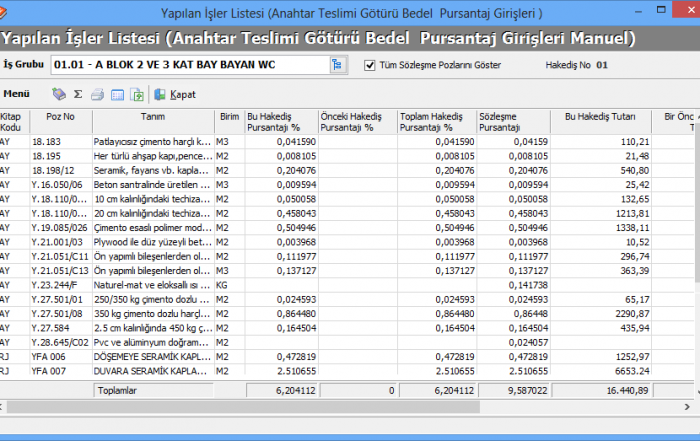Screen dimensions: 700x441
Task: Click the sigma totals icon
Action: click(x=78, y=95)
